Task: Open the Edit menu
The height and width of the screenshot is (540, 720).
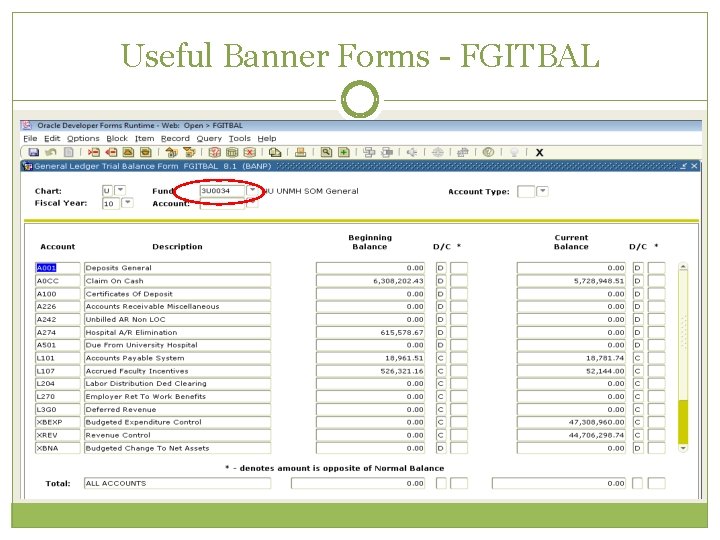Action: (x=52, y=138)
